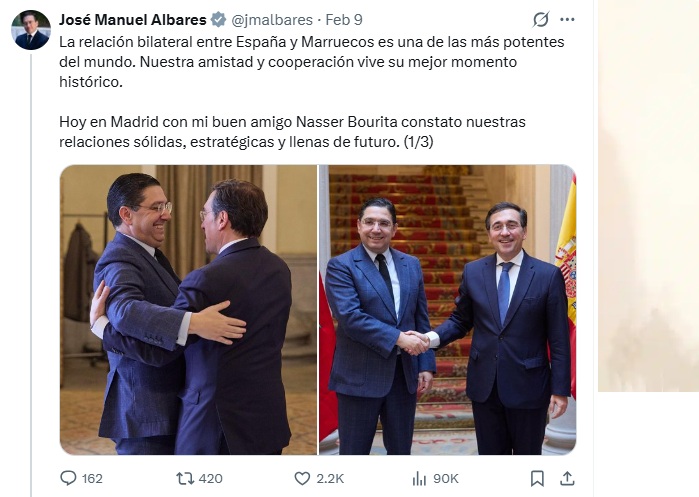Like the tweet with the heart icon
The height and width of the screenshot is (497, 699).
tap(302, 478)
